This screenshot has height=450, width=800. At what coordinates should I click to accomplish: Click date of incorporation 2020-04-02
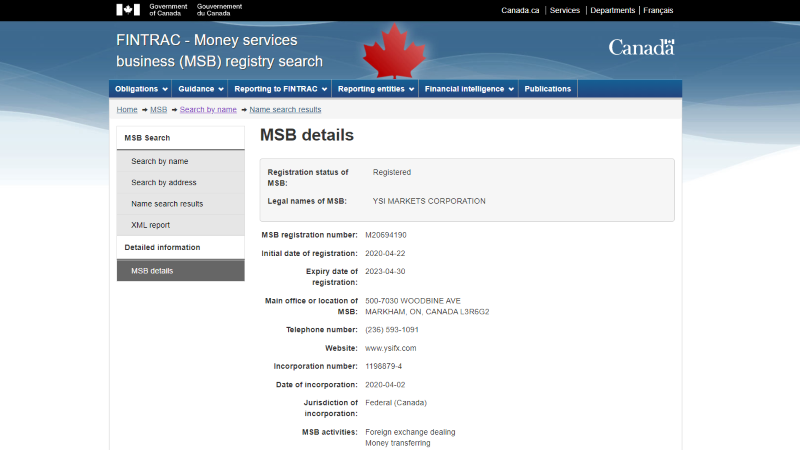click(x=385, y=385)
